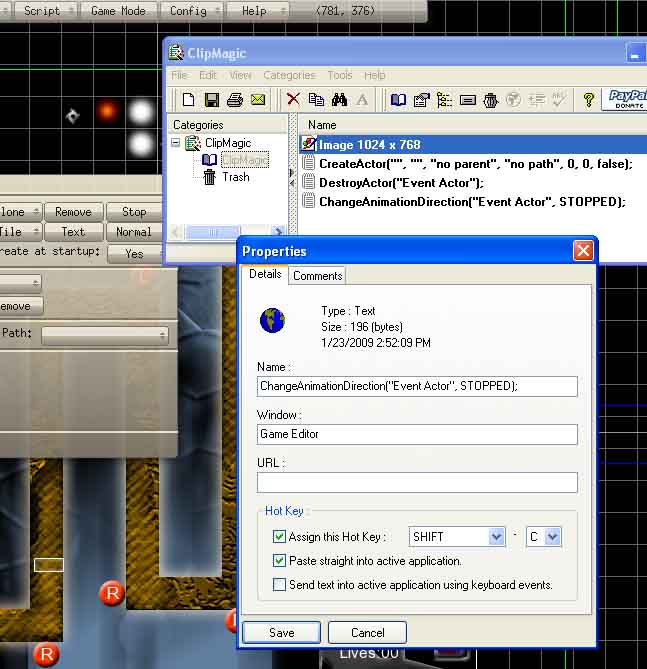Click the Text button in actor panel
Screen dimensions: 647x669
pyautogui.click(x=73, y=232)
